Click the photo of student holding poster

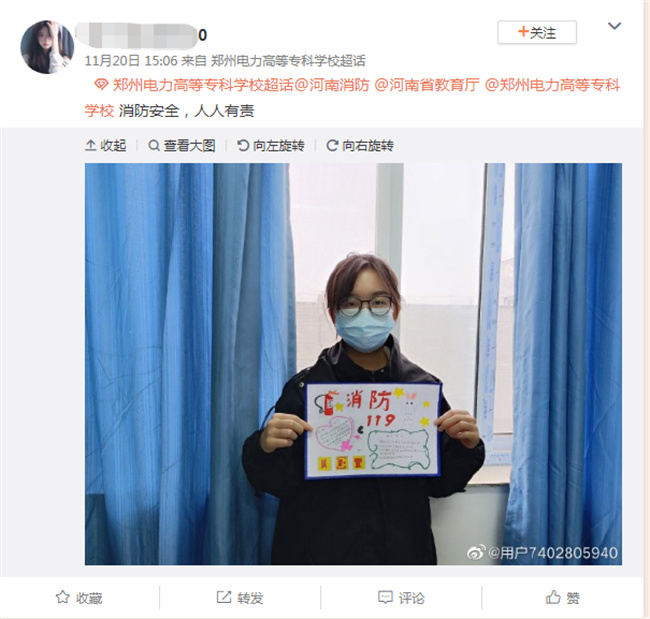click(353, 364)
